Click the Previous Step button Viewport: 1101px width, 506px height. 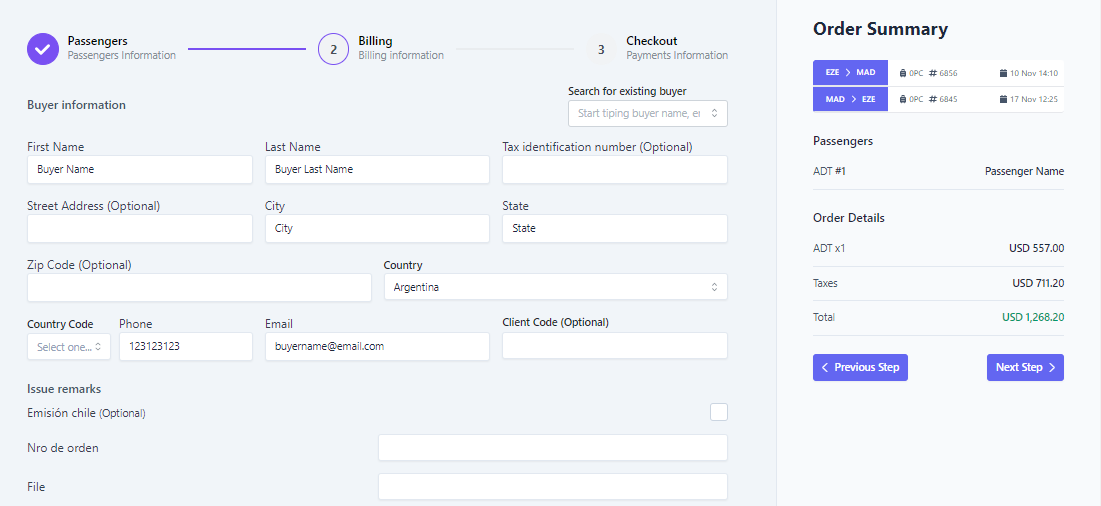point(860,367)
